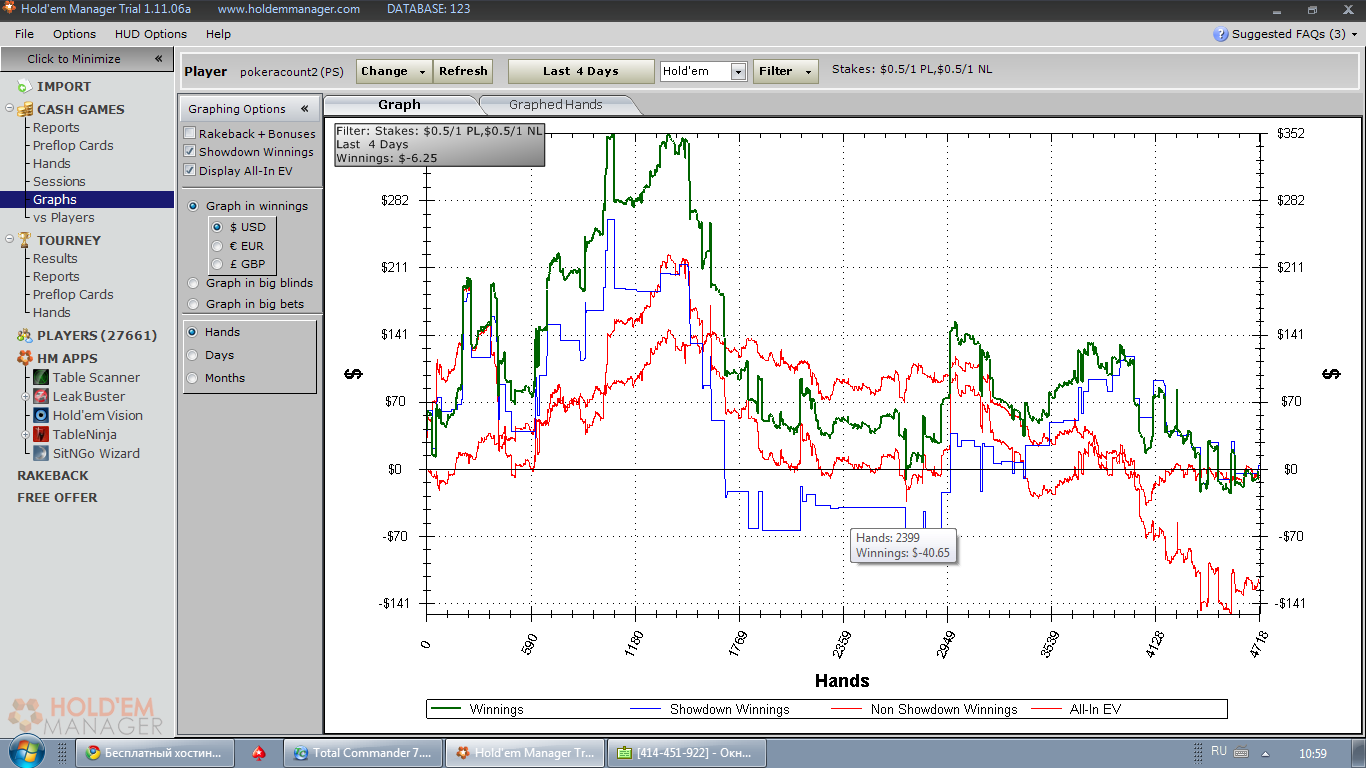The width and height of the screenshot is (1366, 768).
Task: Choose the Days radio button
Action: (193, 355)
